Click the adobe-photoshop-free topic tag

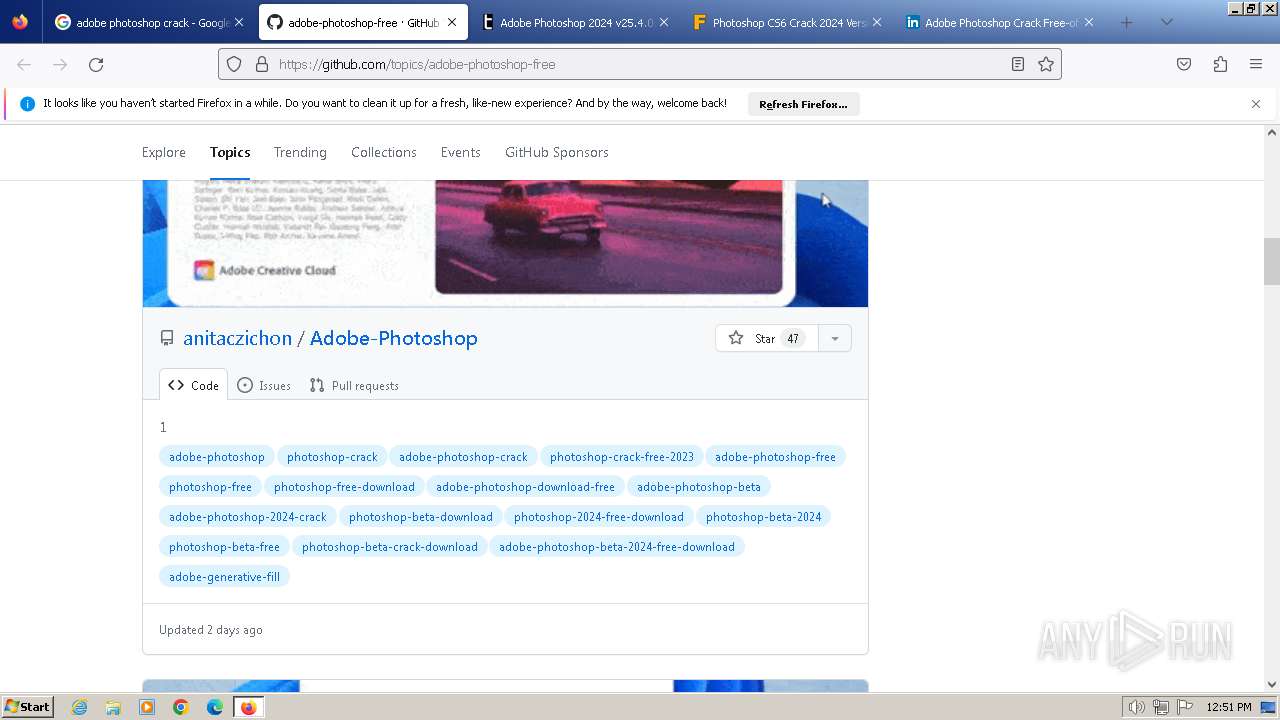(775, 457)
